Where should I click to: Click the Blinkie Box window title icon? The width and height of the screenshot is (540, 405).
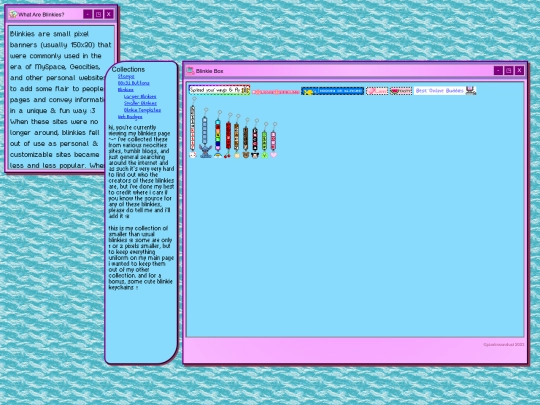(190, 71)
